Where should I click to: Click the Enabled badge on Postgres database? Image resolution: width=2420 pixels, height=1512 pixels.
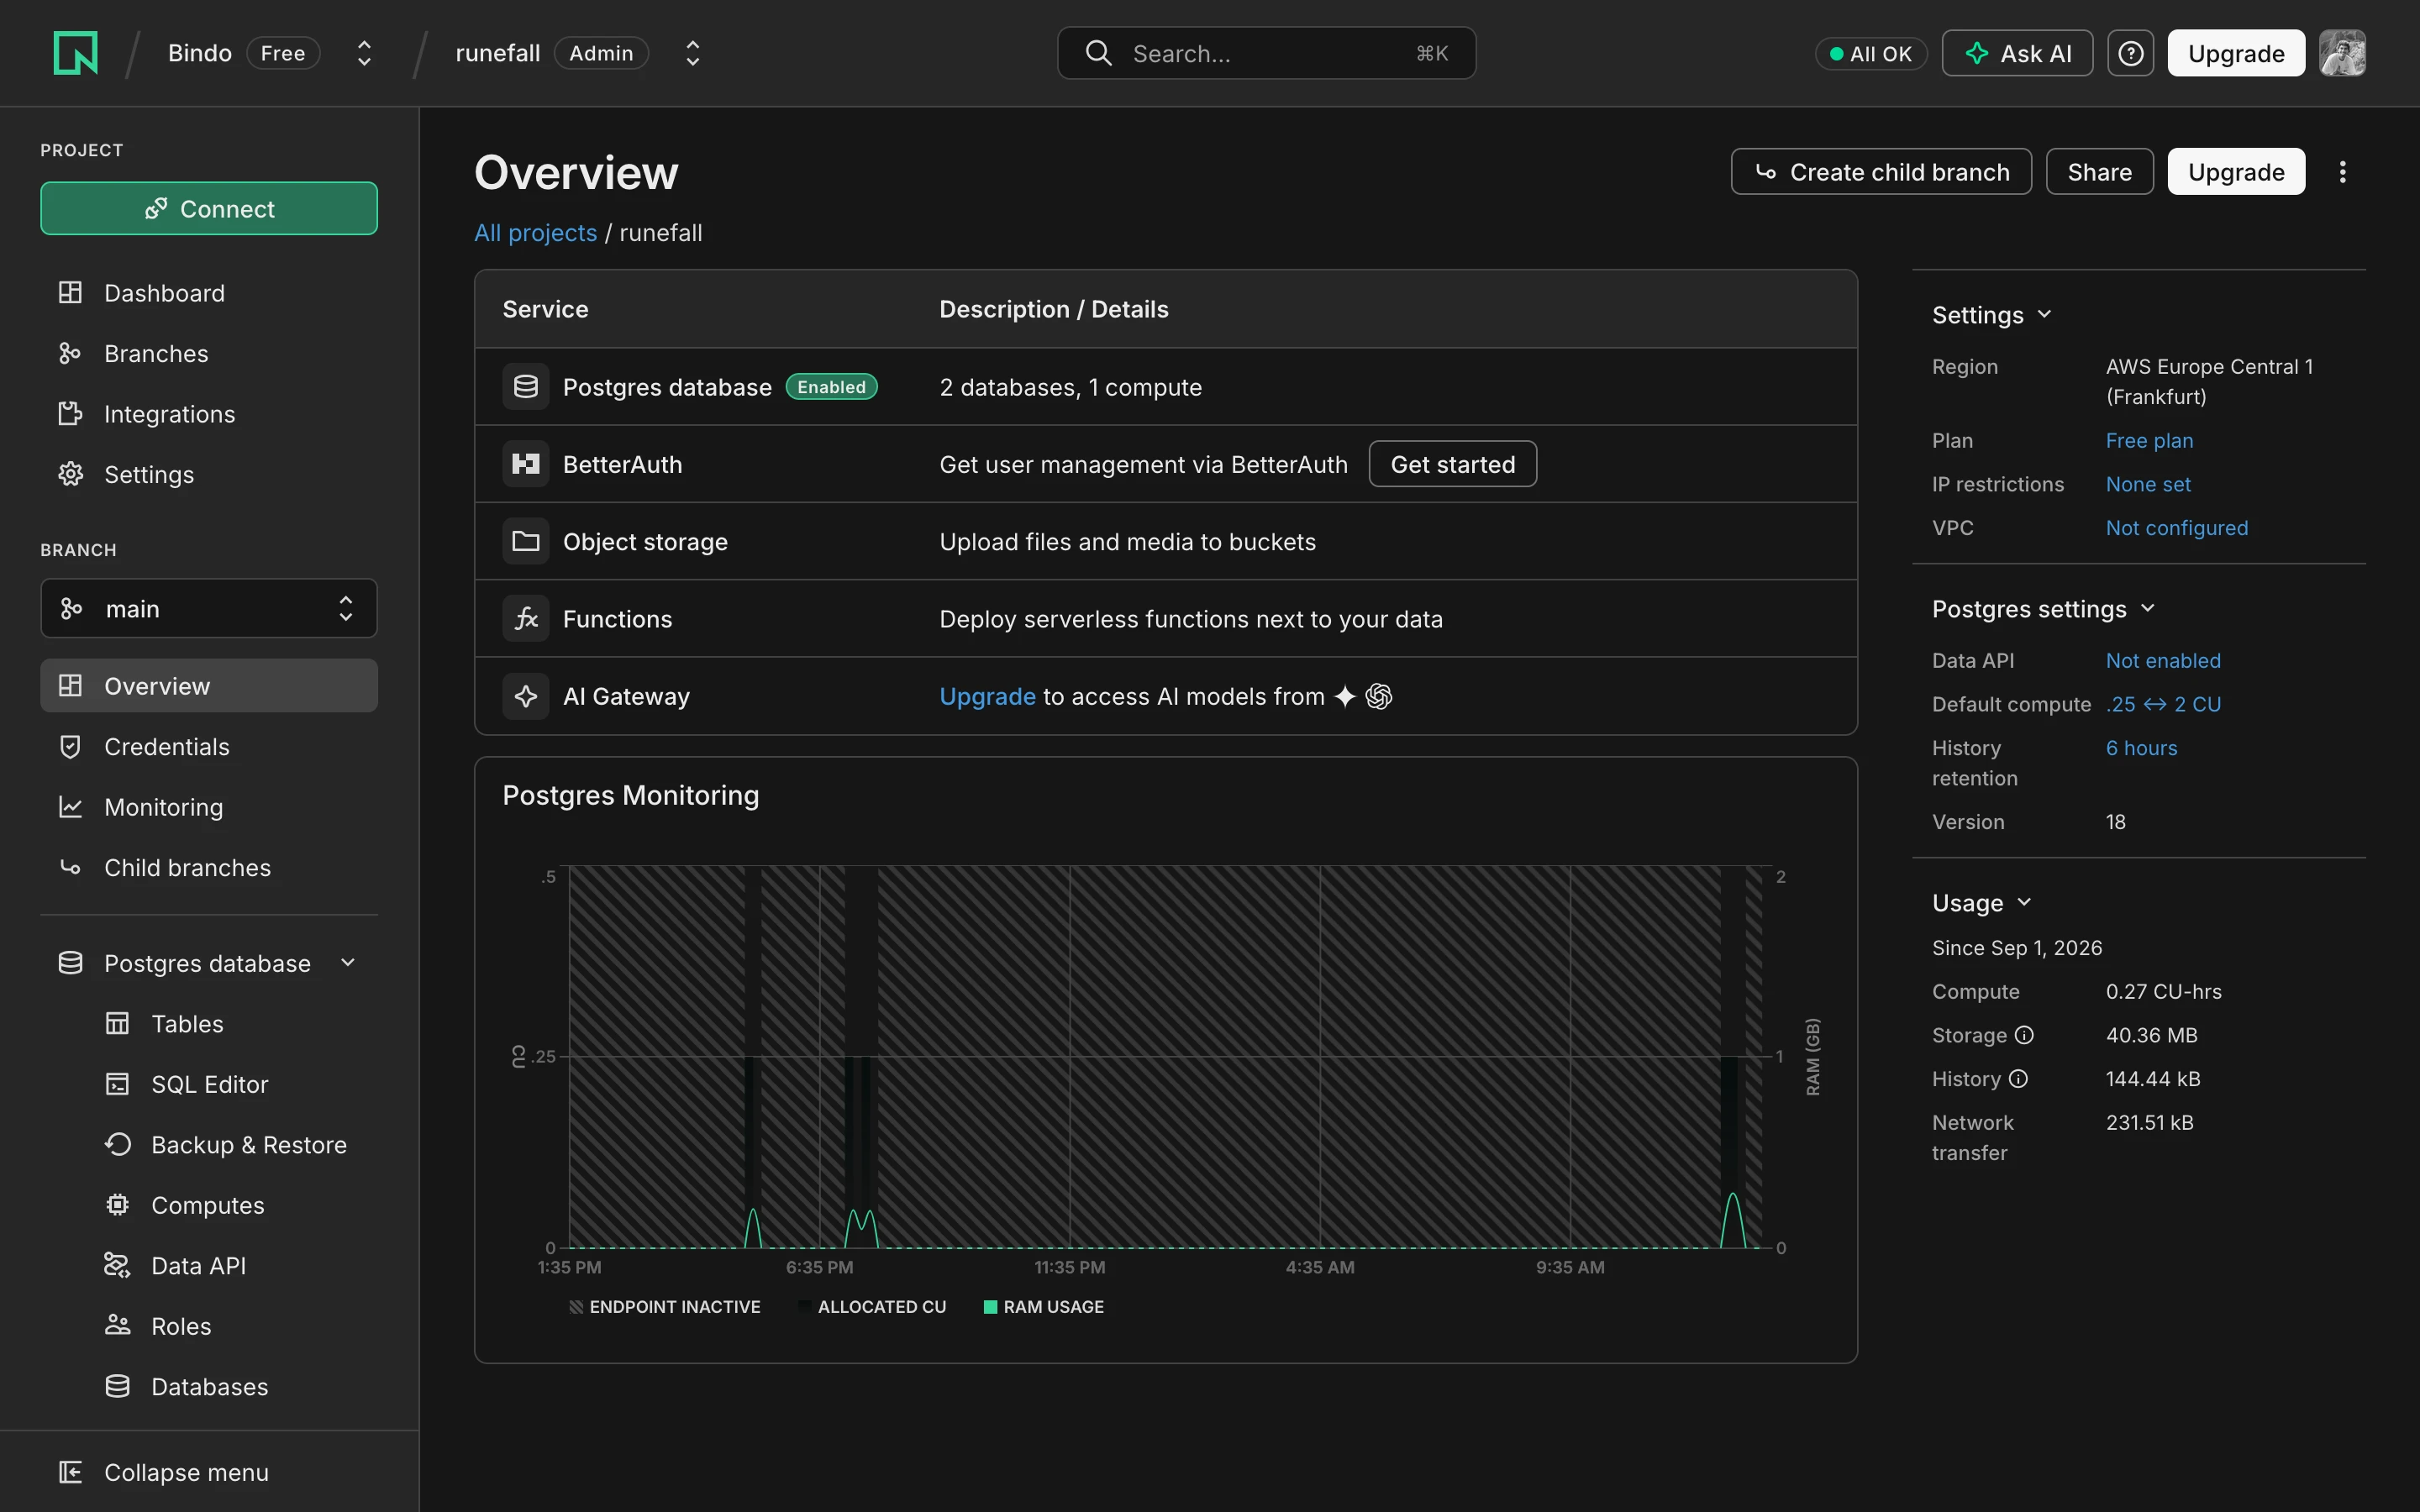pyautogui.click(x=831, y=387)
